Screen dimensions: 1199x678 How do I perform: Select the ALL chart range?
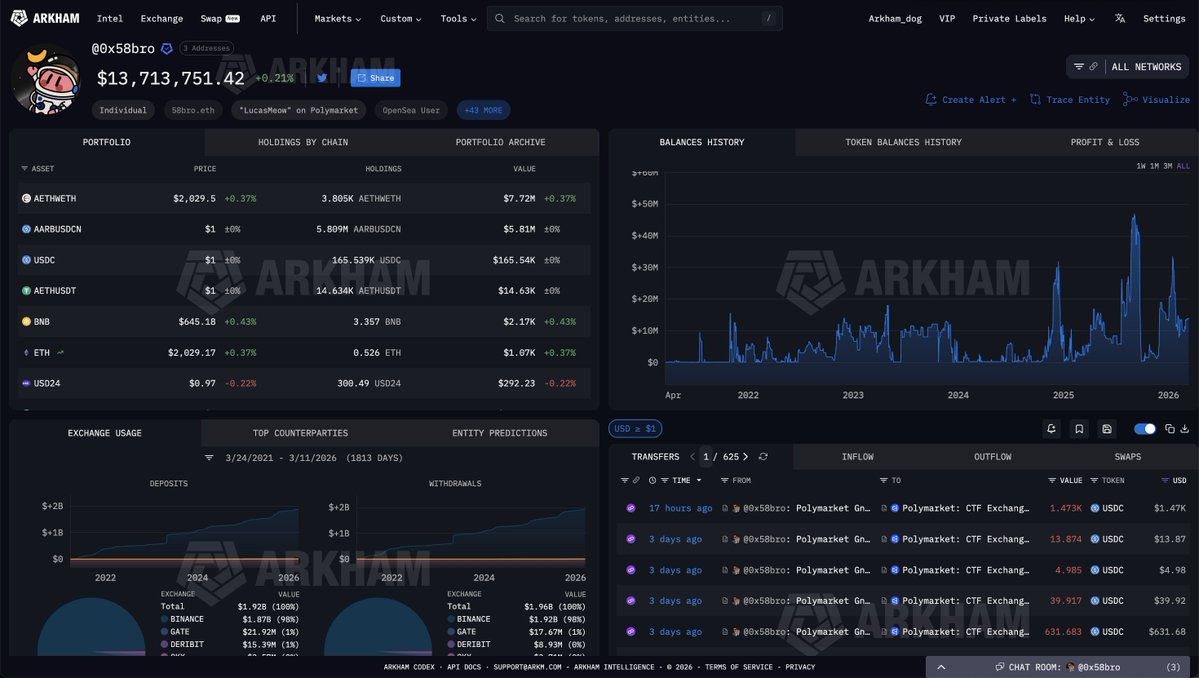pyautogui.click(x=1183, y=166)
